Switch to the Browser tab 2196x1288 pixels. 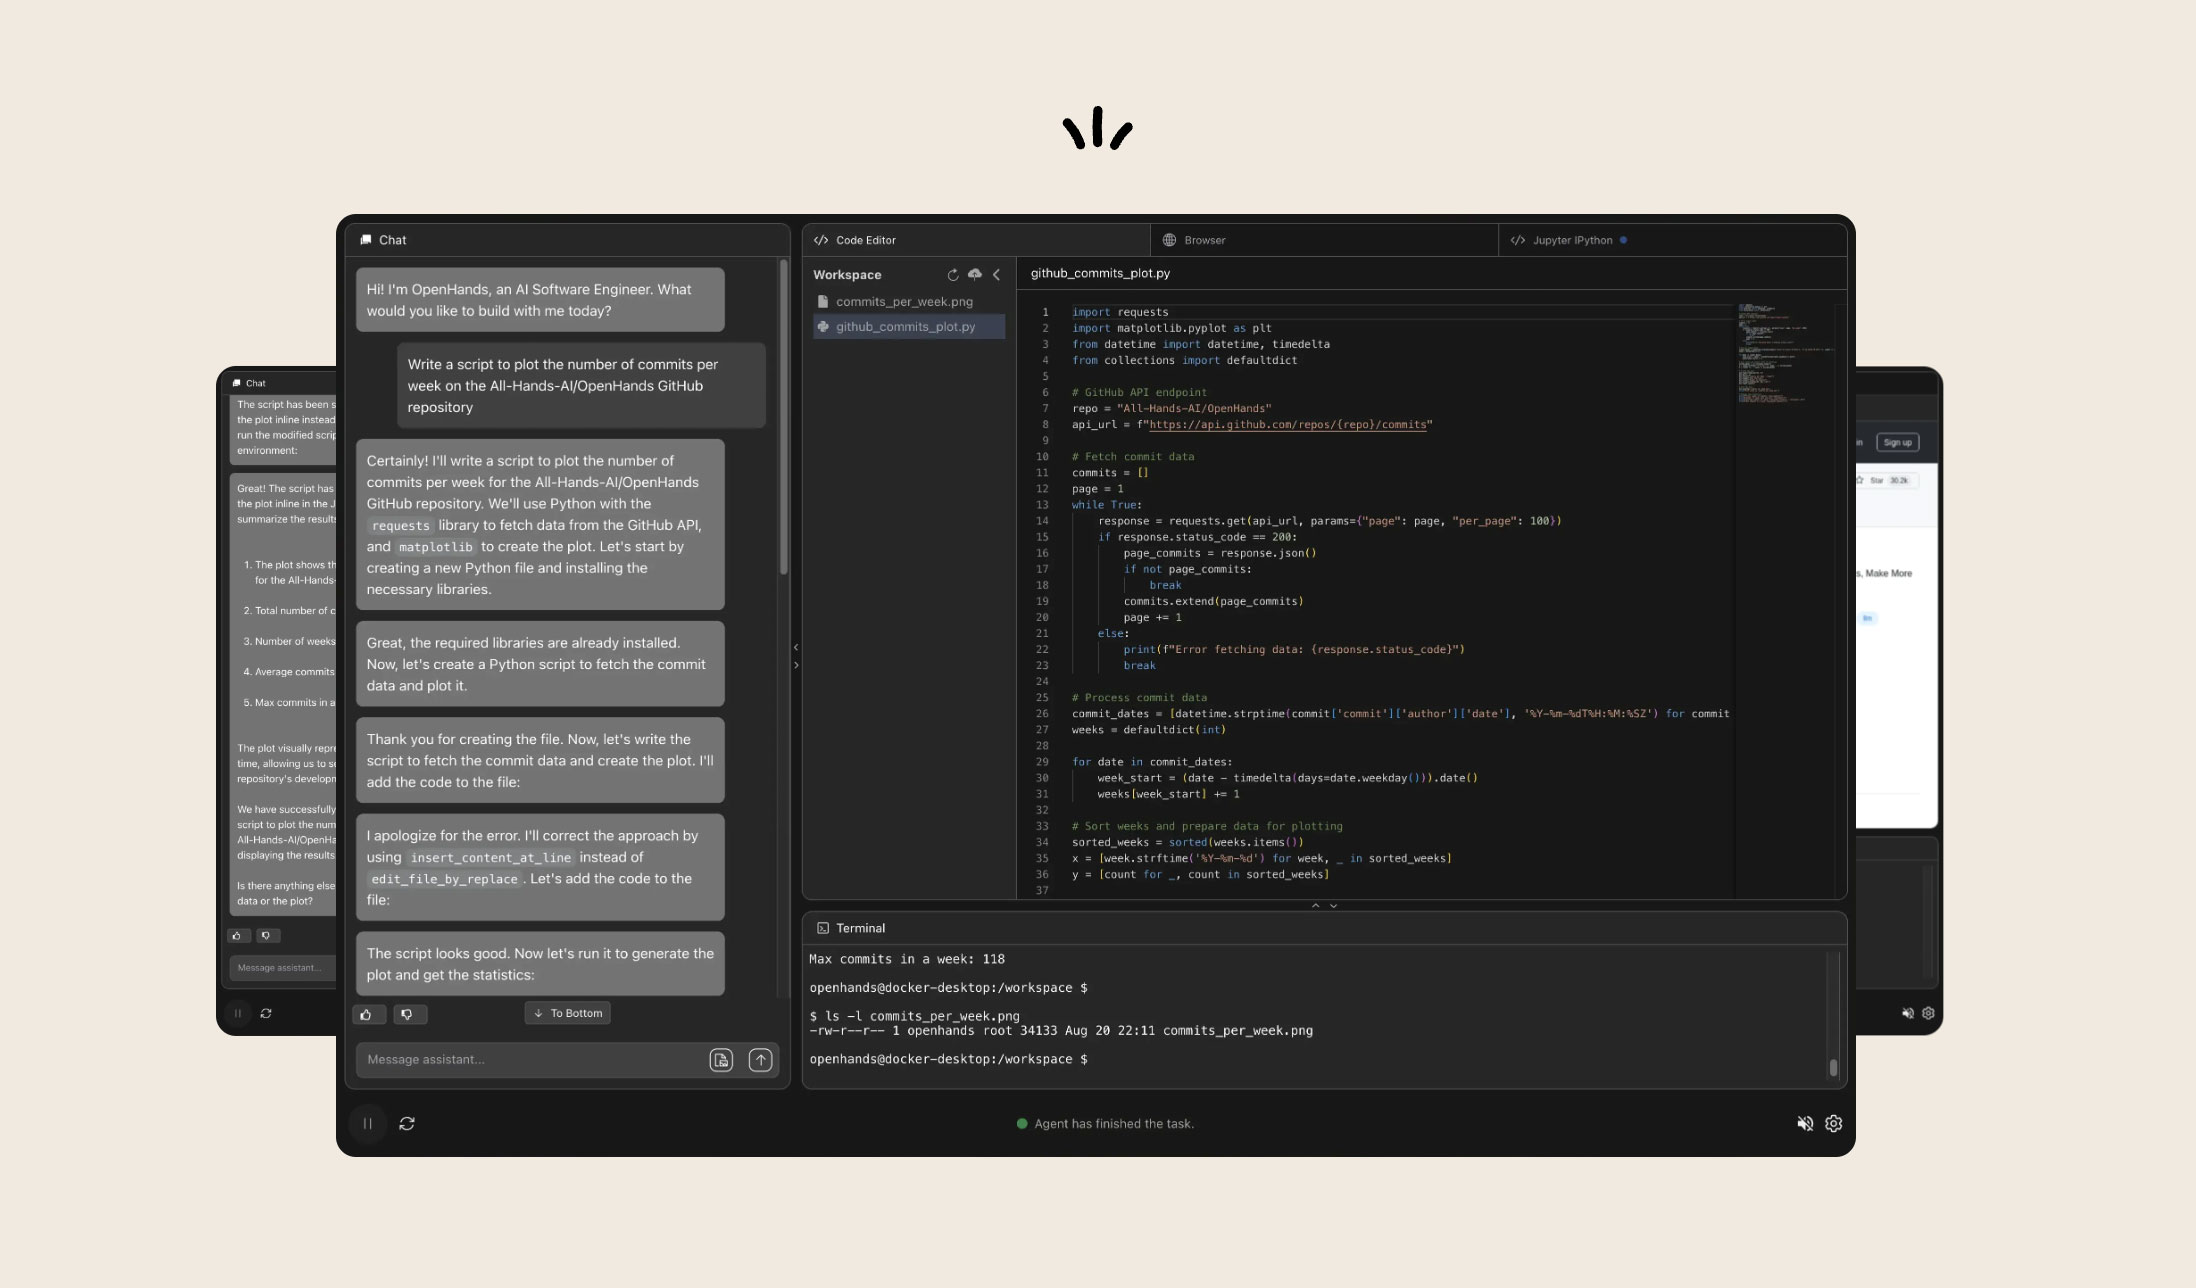click(x=1195, y=240)
